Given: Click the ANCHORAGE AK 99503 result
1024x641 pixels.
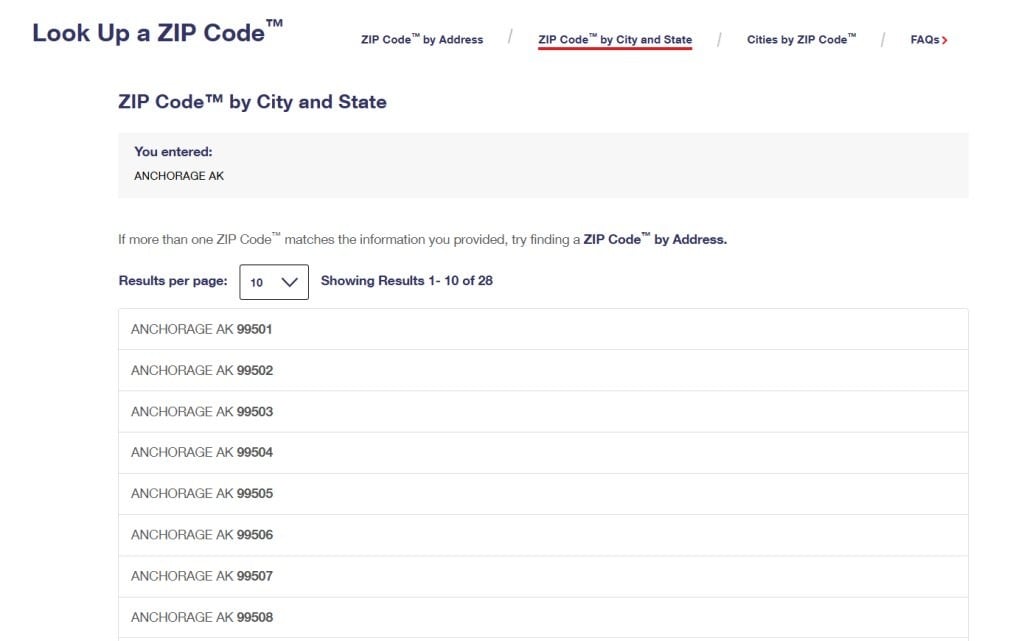Looking at the screenshot, I should pos(542,411).
